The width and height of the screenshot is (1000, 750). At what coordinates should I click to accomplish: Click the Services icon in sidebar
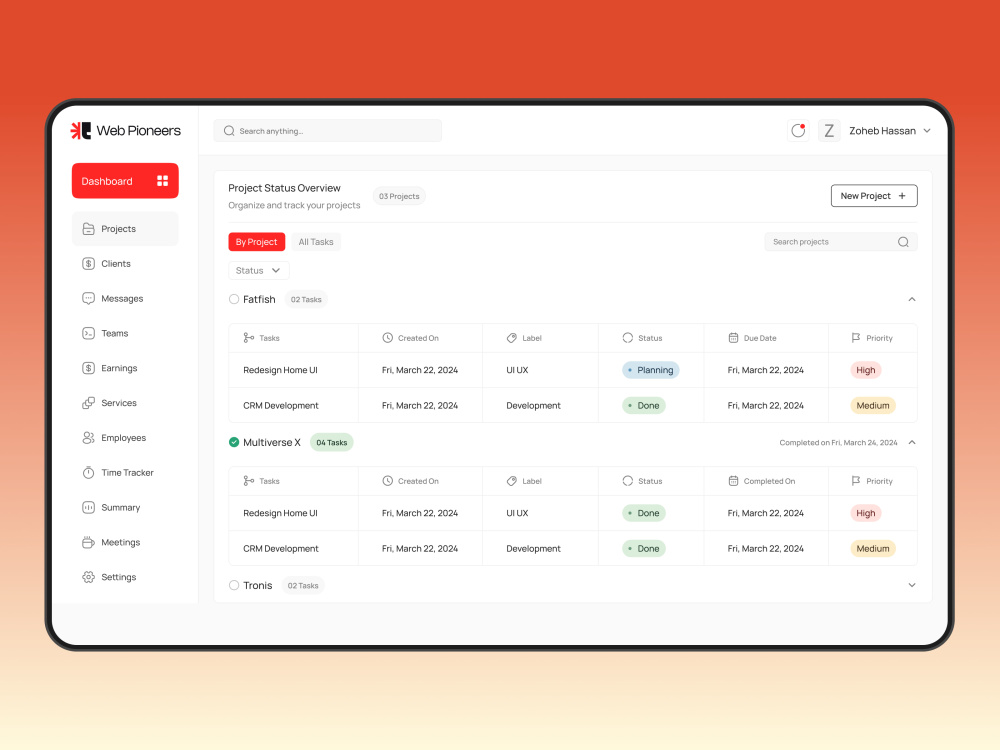[x=89, y=403]
